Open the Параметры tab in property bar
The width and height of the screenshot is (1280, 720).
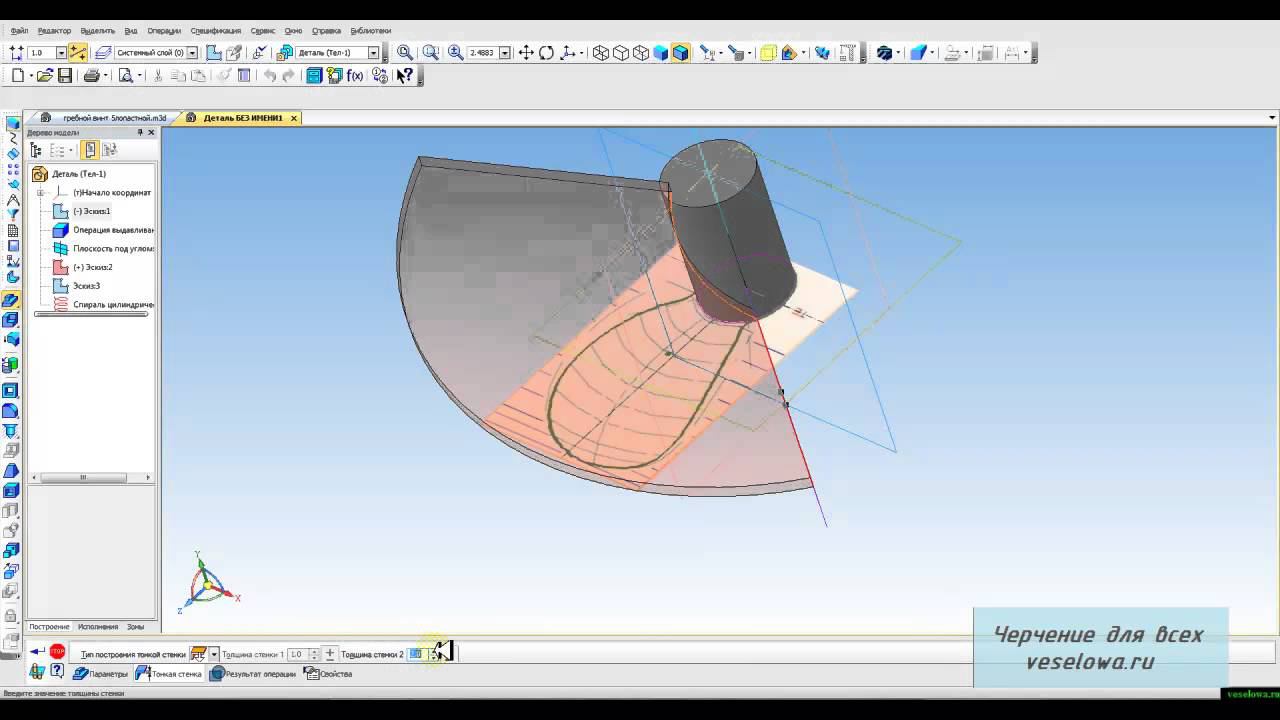[x=100, y=674]
